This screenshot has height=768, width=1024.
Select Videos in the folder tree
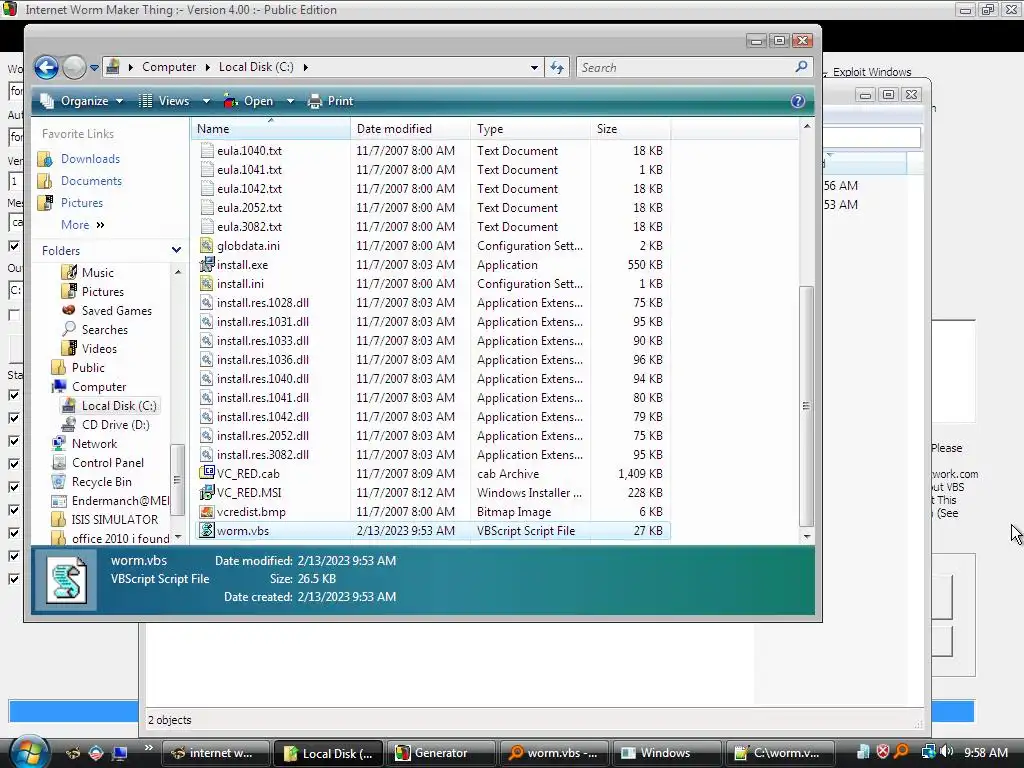point(99,349)
